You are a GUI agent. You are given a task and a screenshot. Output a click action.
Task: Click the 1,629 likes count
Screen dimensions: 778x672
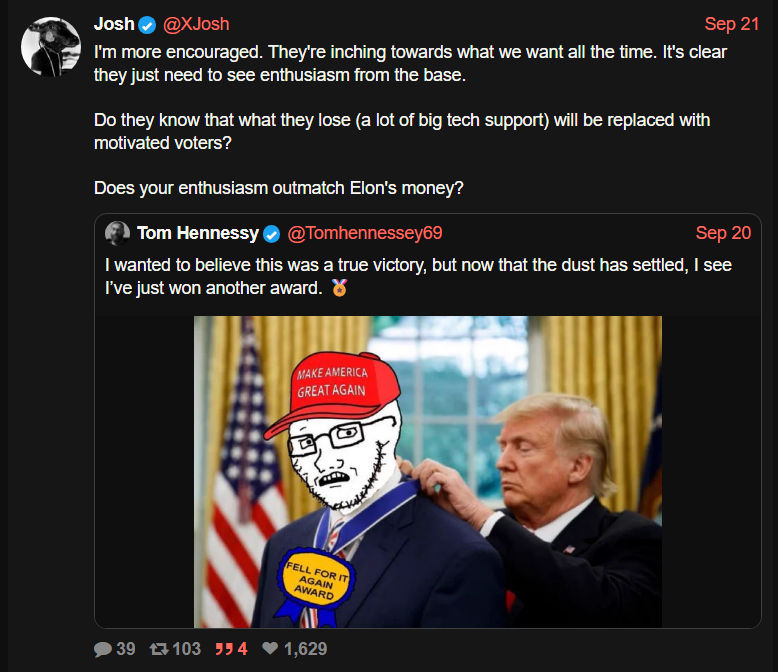305,649
